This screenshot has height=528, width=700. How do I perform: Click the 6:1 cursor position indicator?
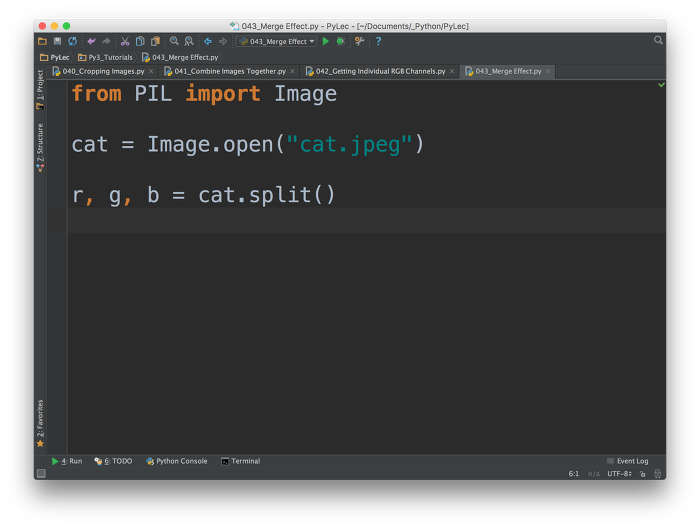574,474
